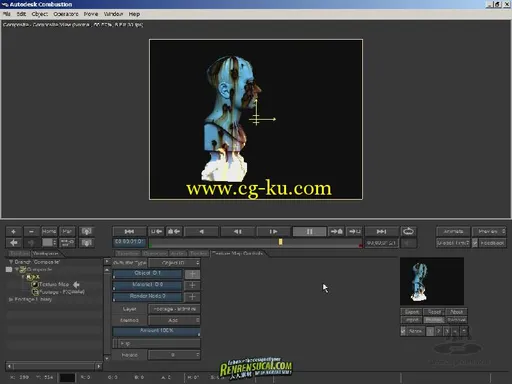This screenshot has height=384, width=512.
Task: Expand the Footage Library node
Action: click(11, 299)
